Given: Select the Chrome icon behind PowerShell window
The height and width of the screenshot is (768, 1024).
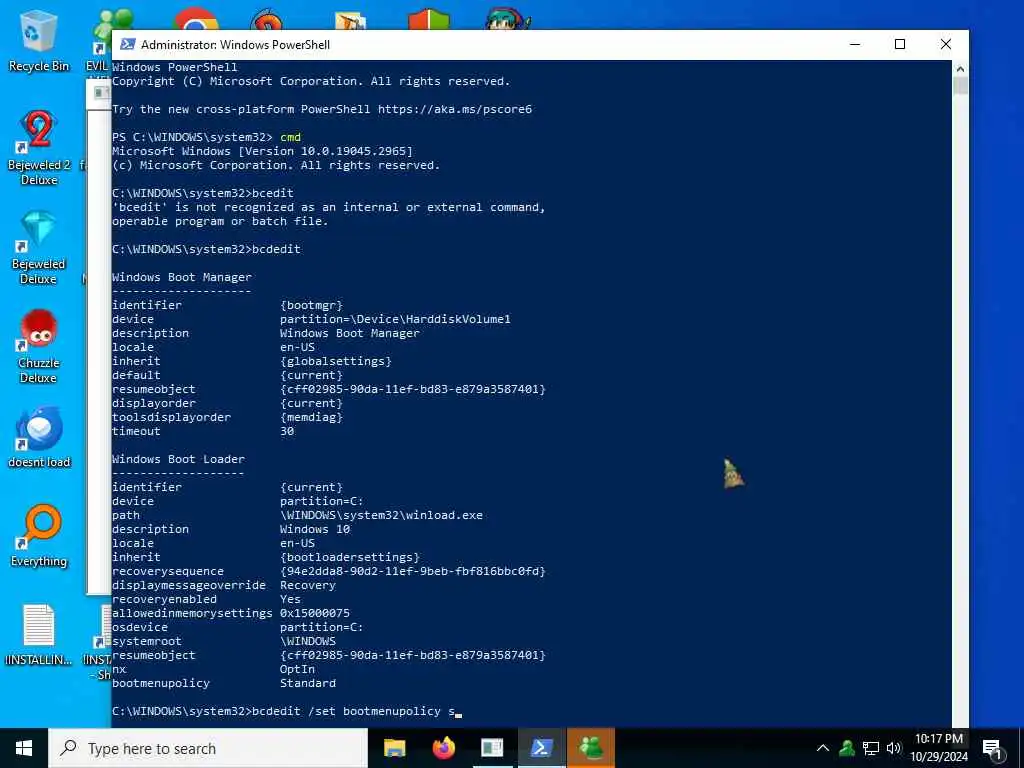Looking at the screenshot, I should 196,18.
